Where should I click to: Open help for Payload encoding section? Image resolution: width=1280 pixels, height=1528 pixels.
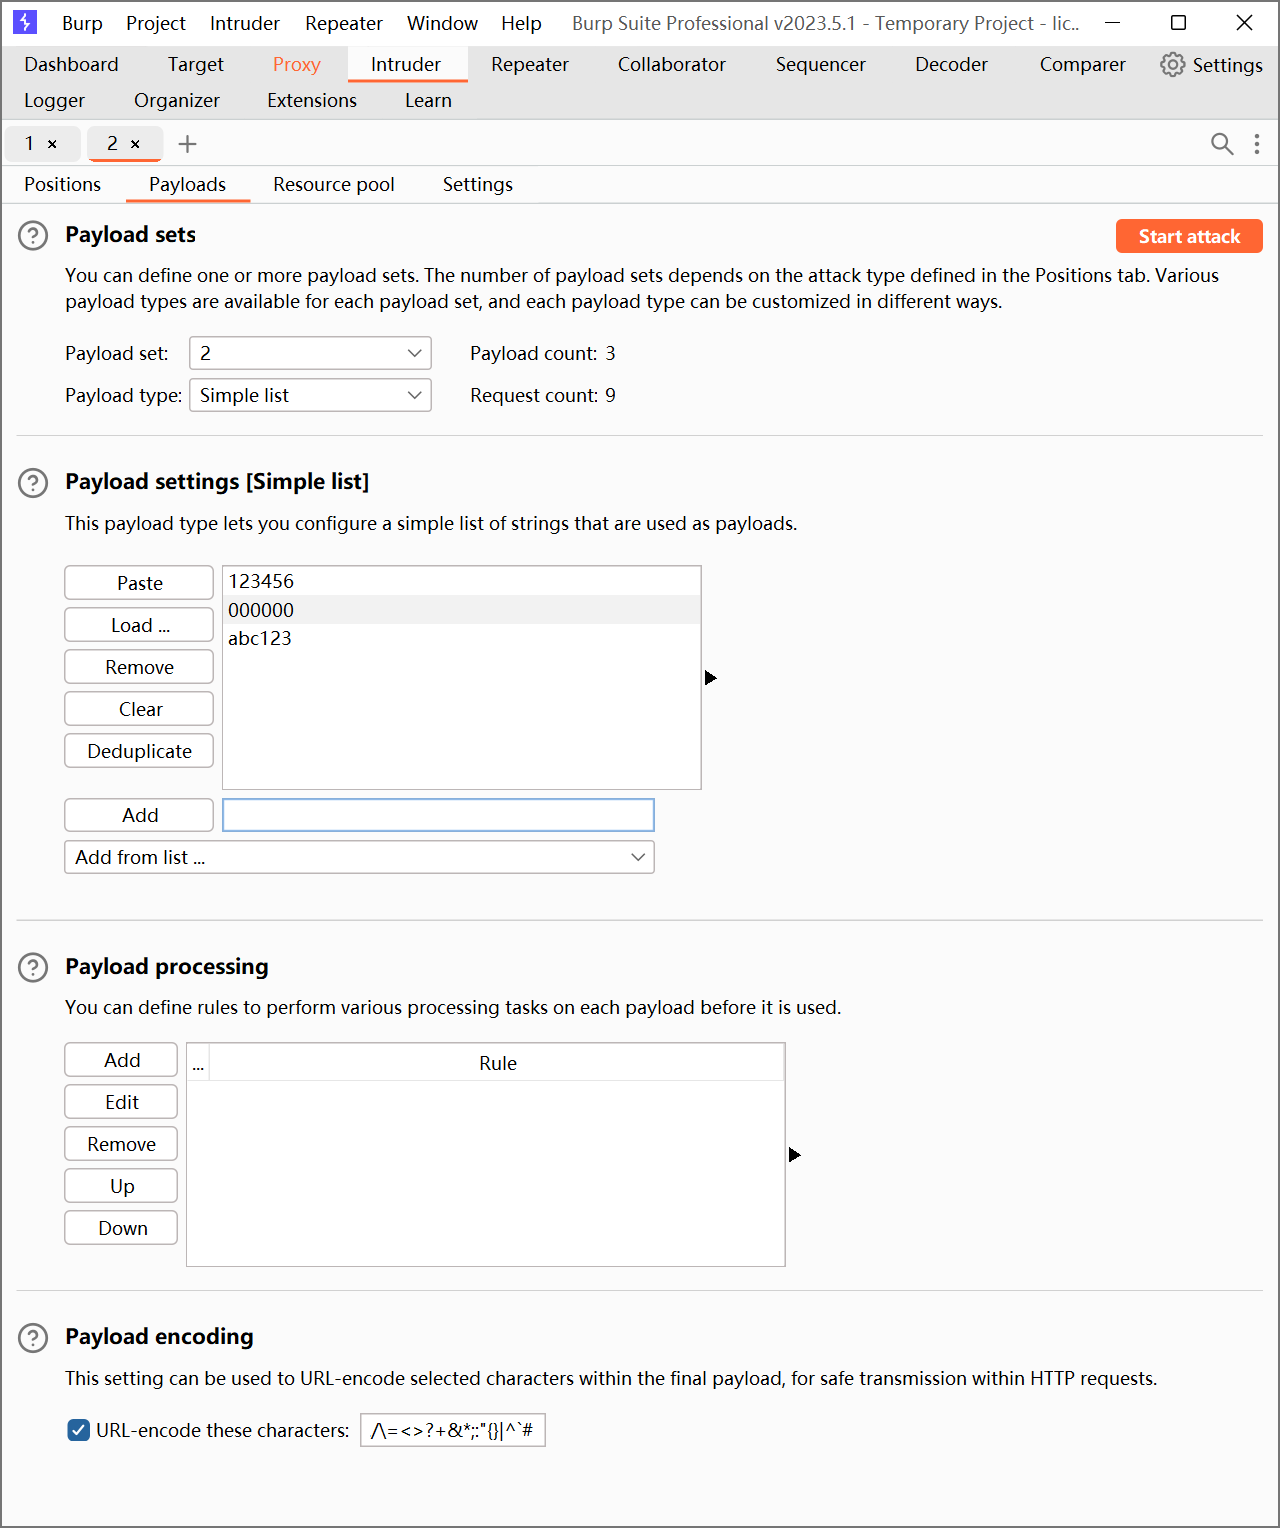click(x=33, y=1338)
